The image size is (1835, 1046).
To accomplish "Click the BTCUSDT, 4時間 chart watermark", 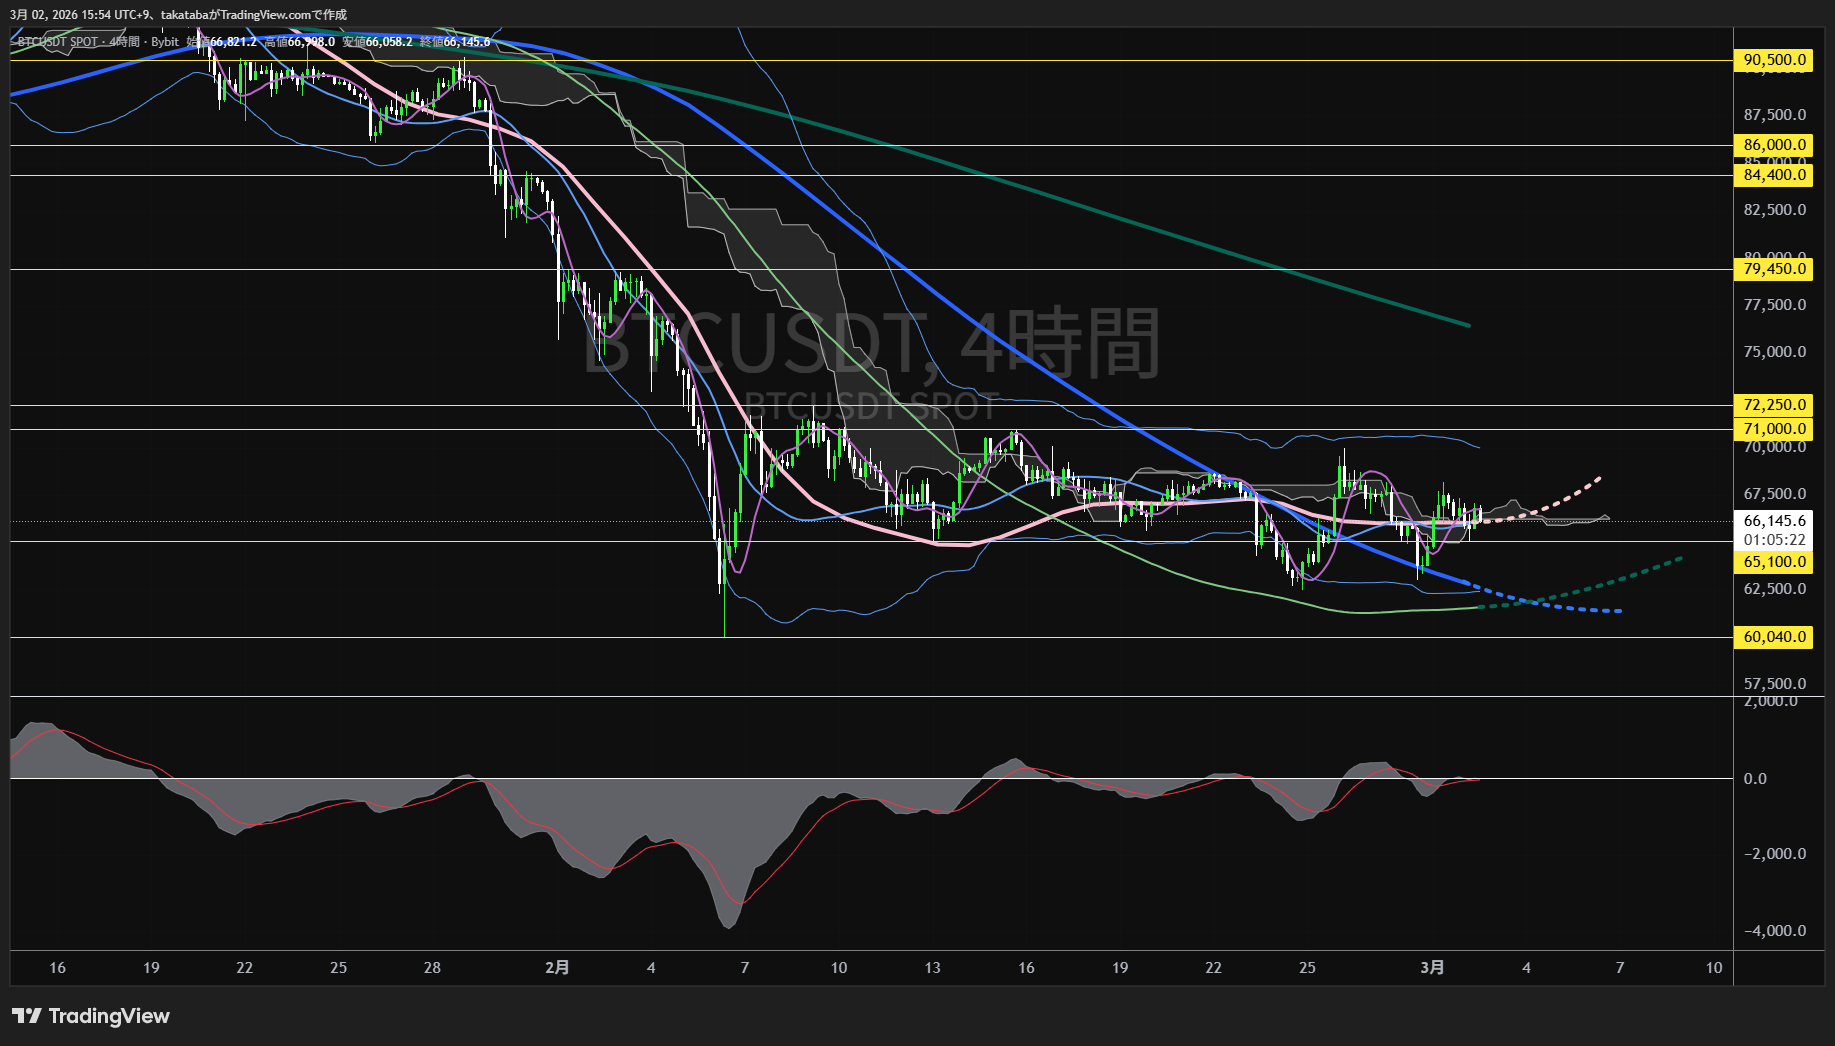I will pyautogui.click(x=870, y=343).
